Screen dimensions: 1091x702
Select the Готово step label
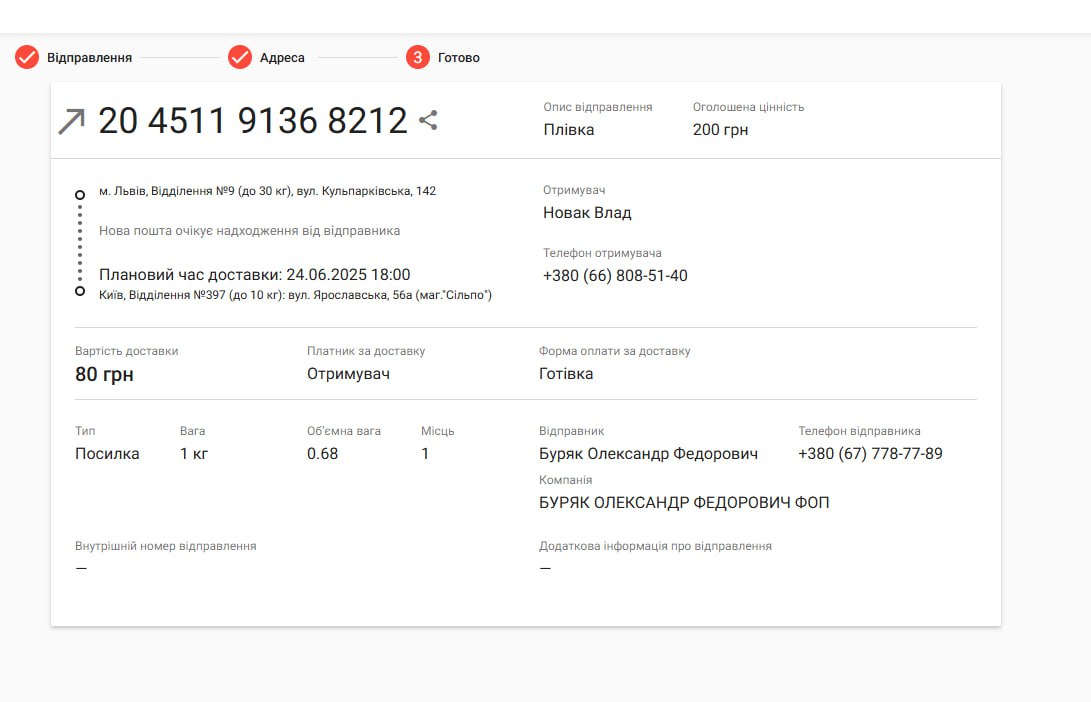[458, 58]
